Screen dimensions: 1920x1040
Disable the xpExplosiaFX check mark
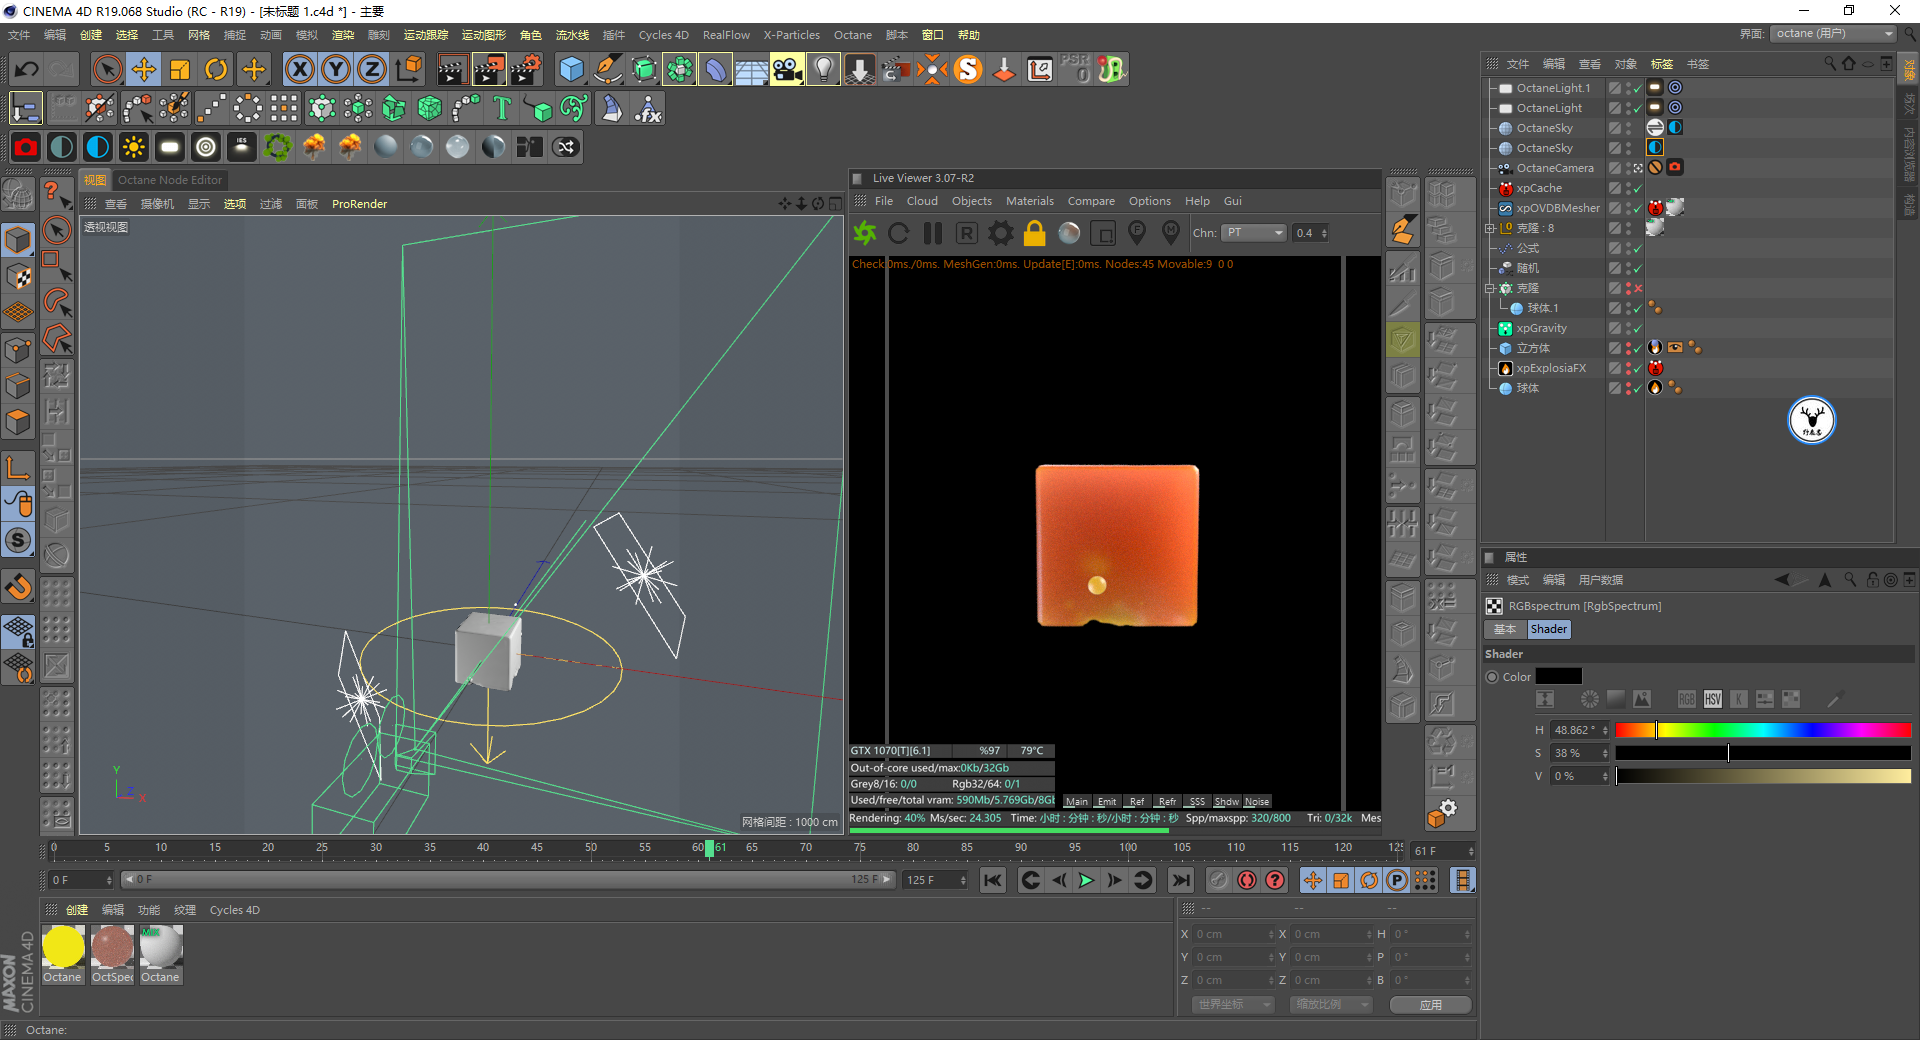point(1637,368)
